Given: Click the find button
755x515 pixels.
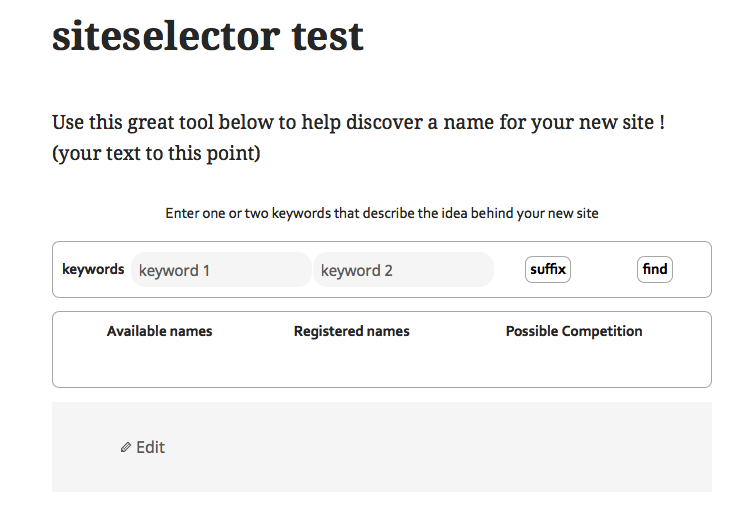Looking at the screenshot, I should [x=655, y=269].
